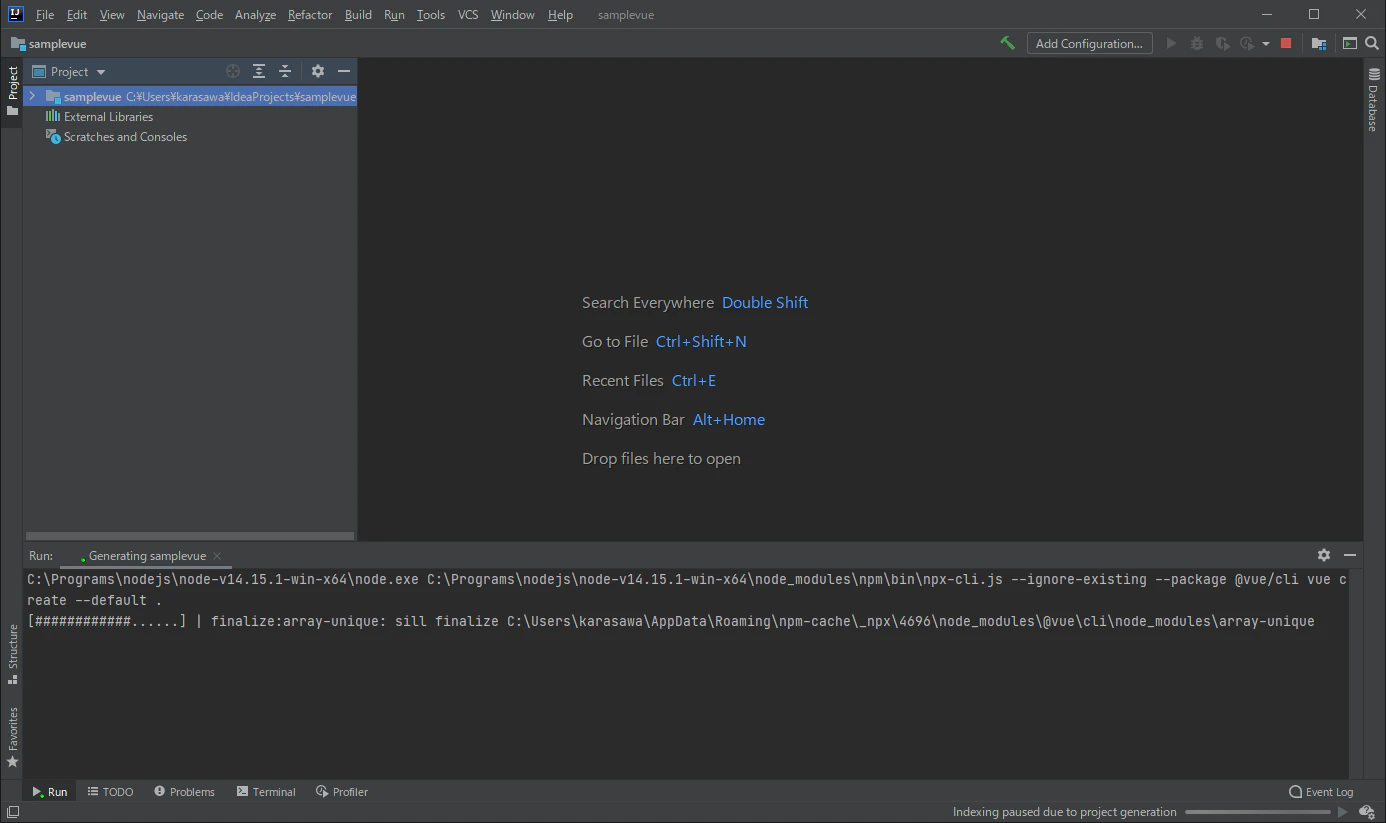This screenshot has width=1386, height=823.
Task: Open the File menu
Action: click(45, 14)
